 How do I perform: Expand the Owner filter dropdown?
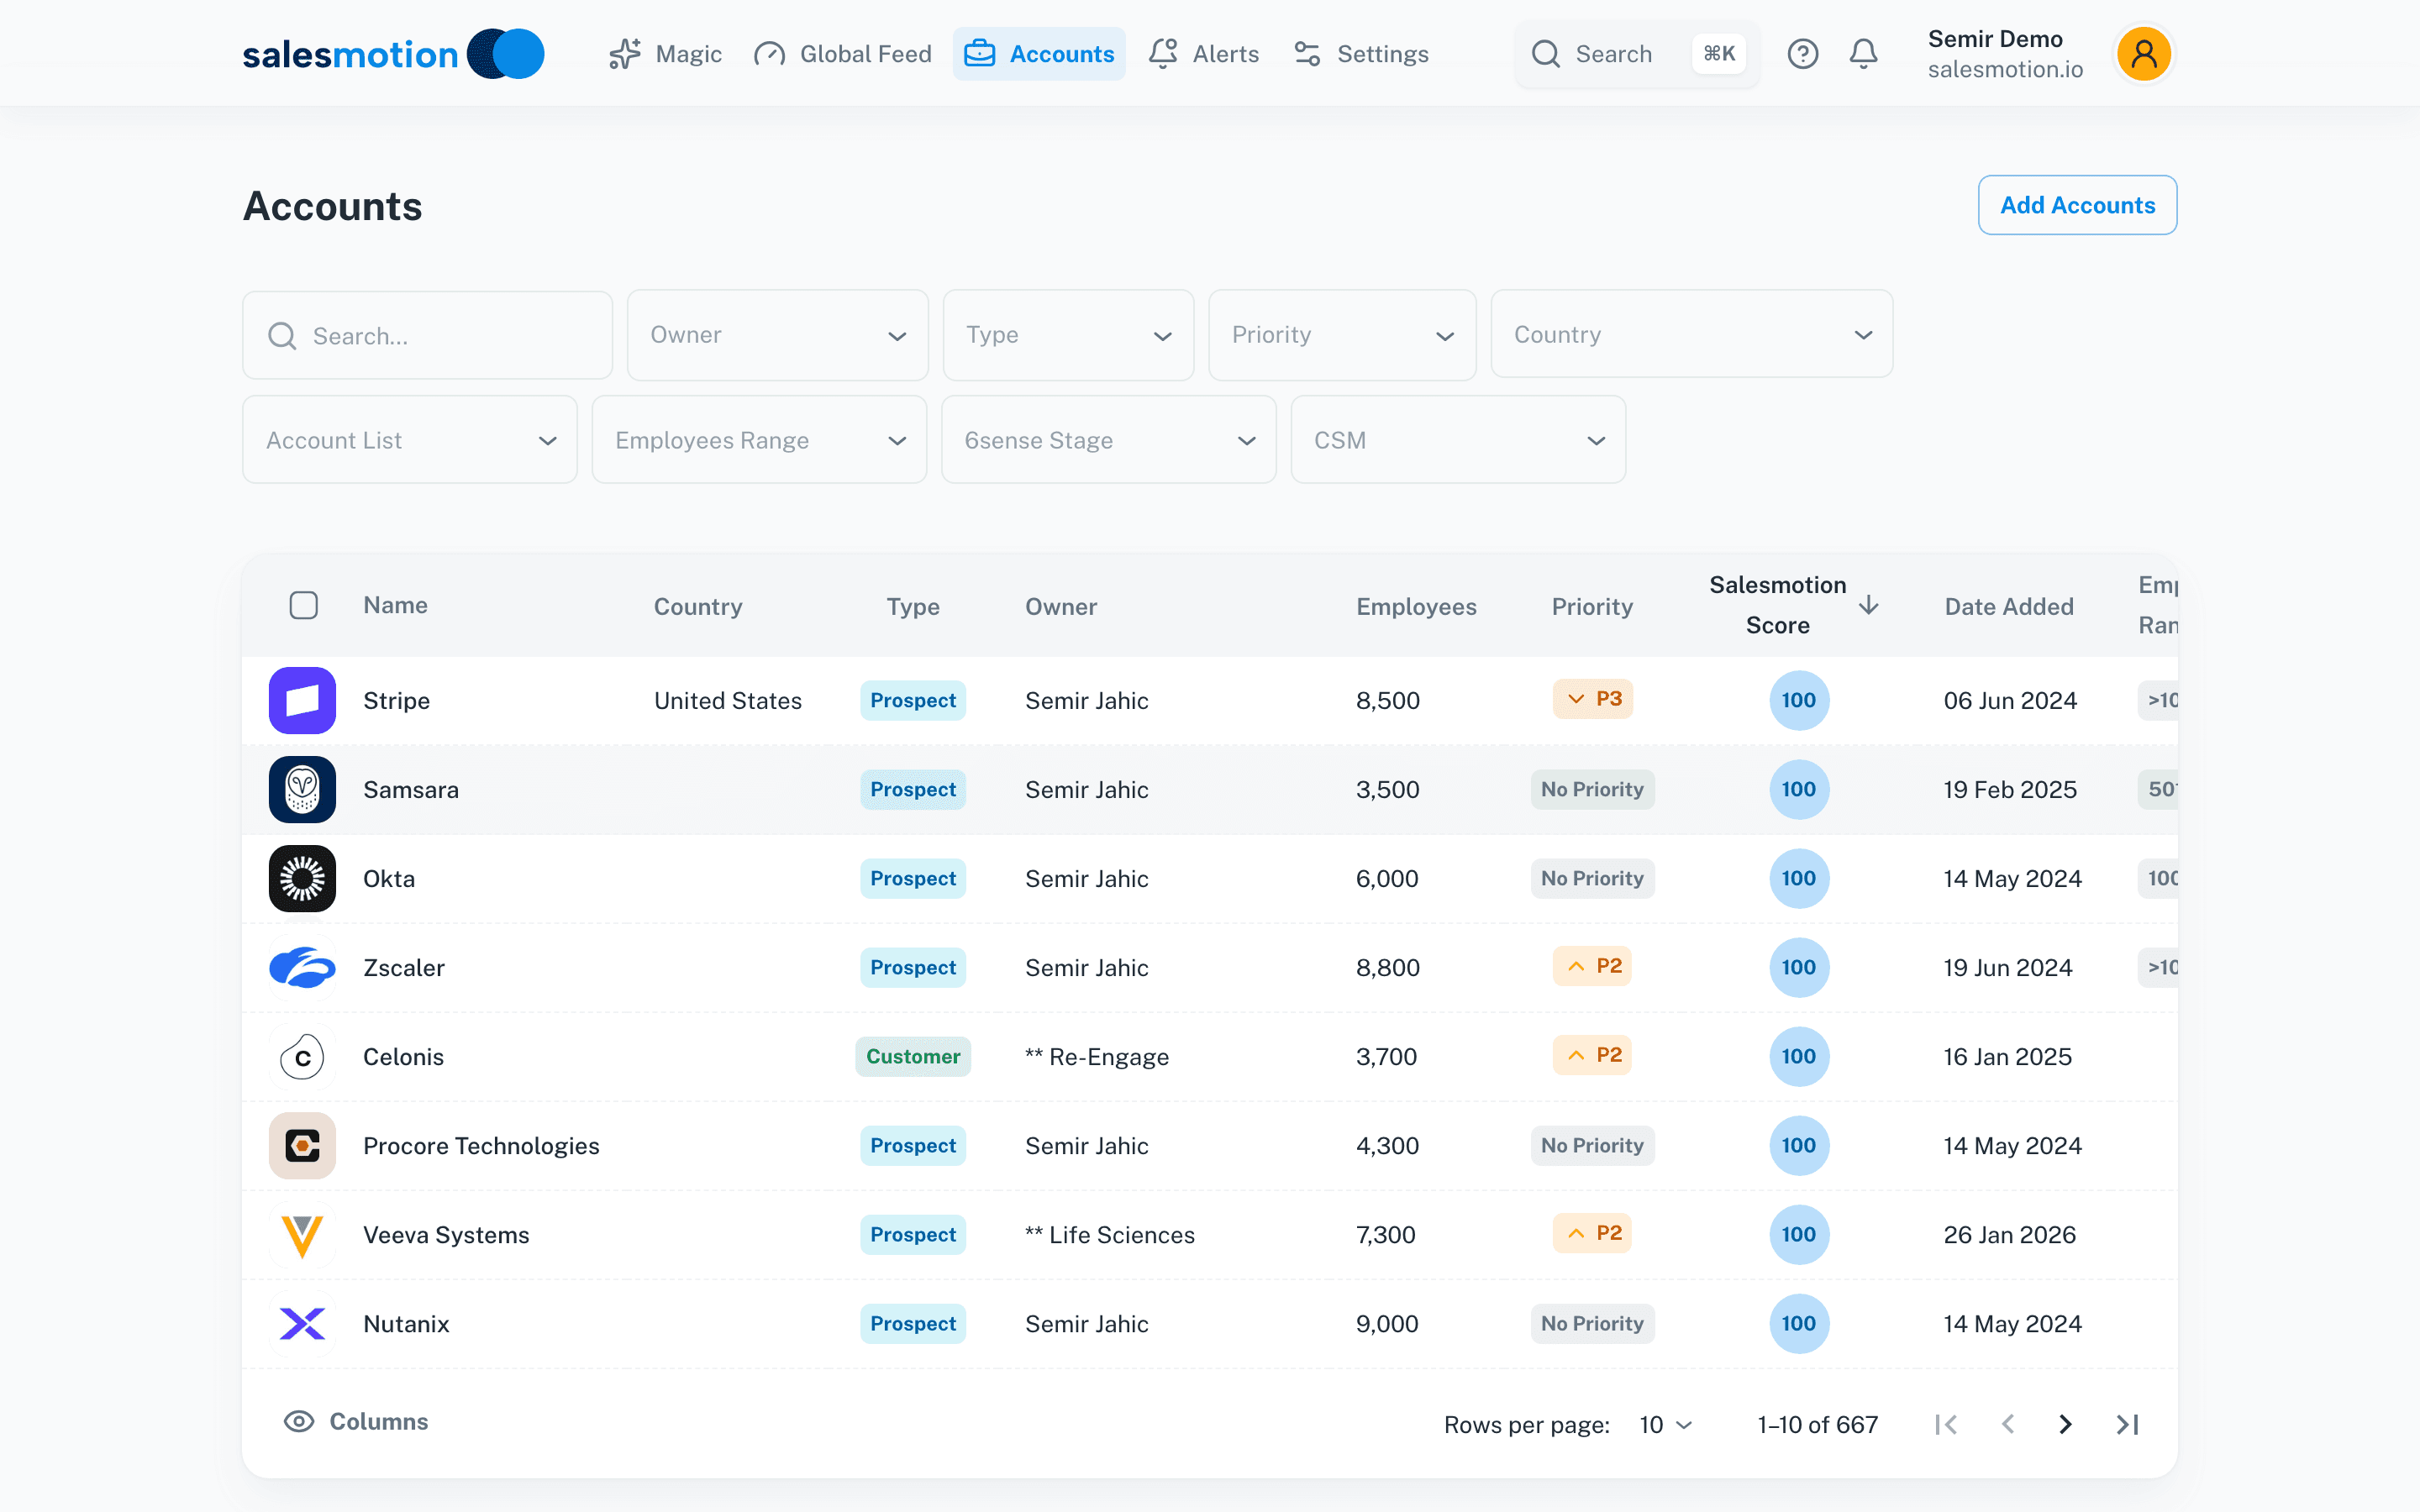(777, 335)
